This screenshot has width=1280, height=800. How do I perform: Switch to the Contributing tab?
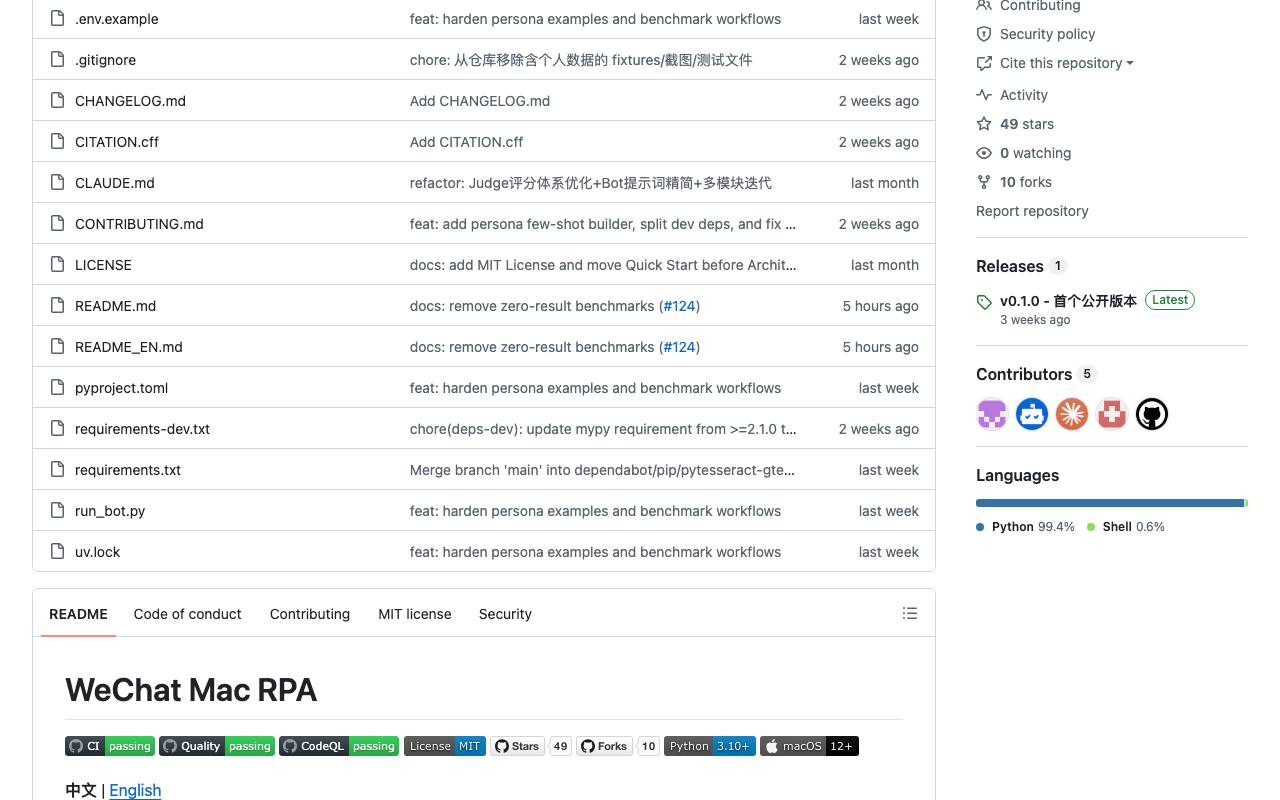[x=310, y=614]
